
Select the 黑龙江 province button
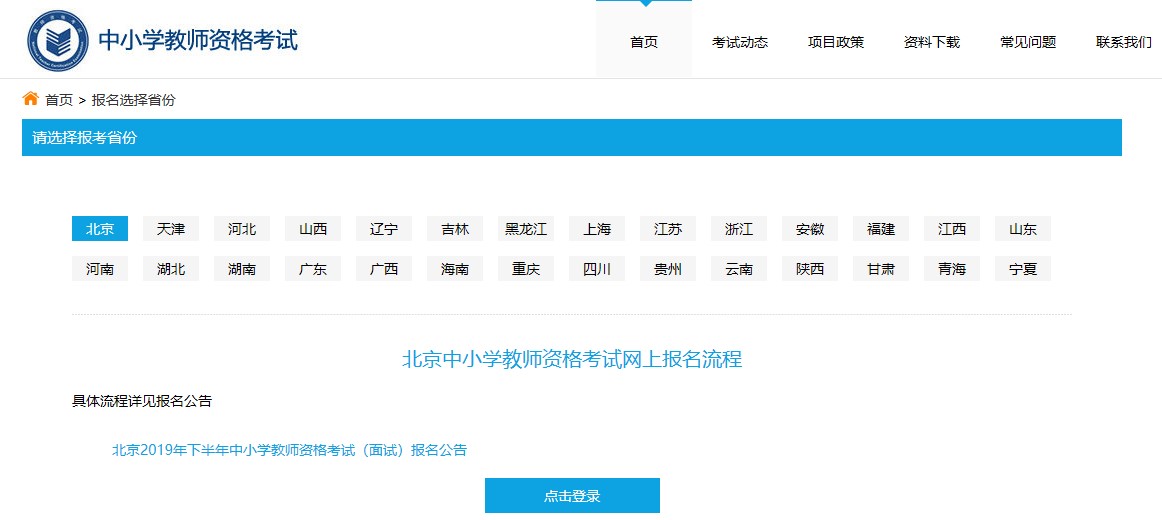526,229
